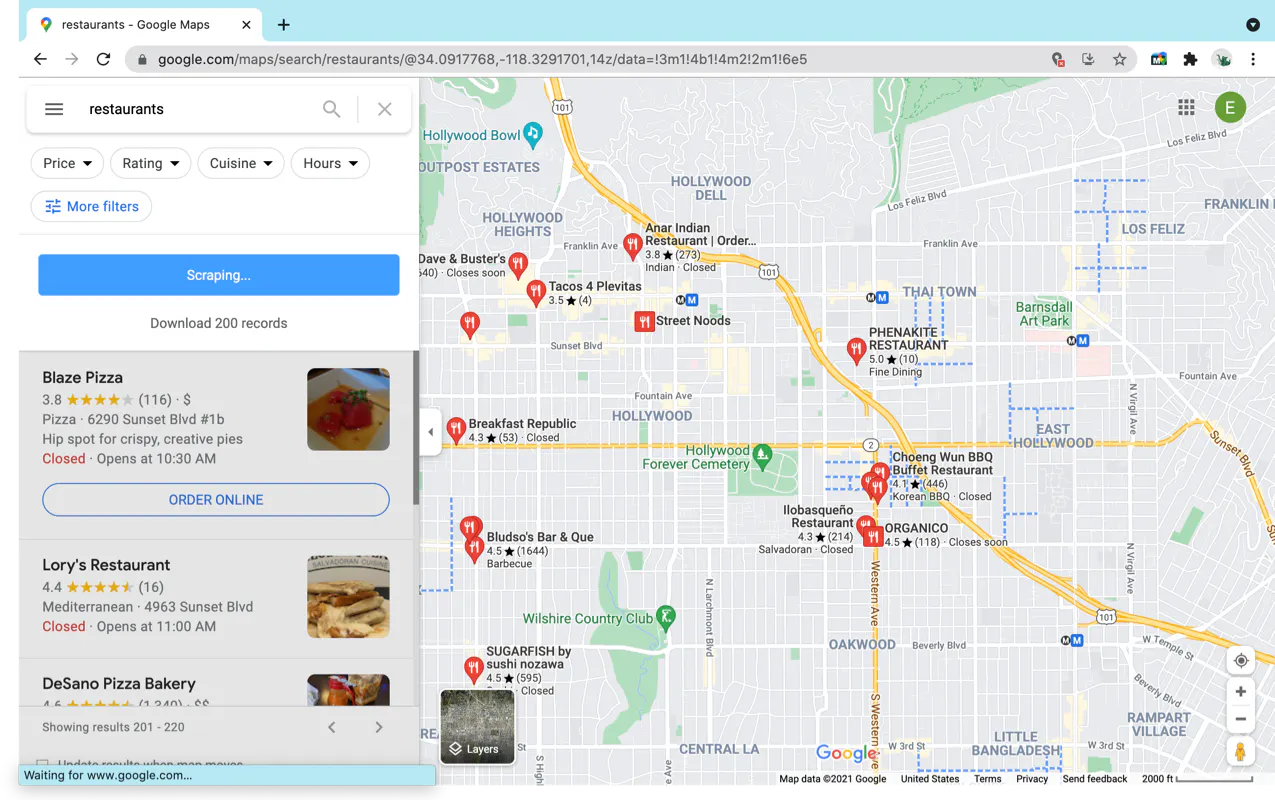The image size is (1275, 800).
Task: Select the PHENAKITE RESTAURANT map pin
Action: [x=856, y=349]
